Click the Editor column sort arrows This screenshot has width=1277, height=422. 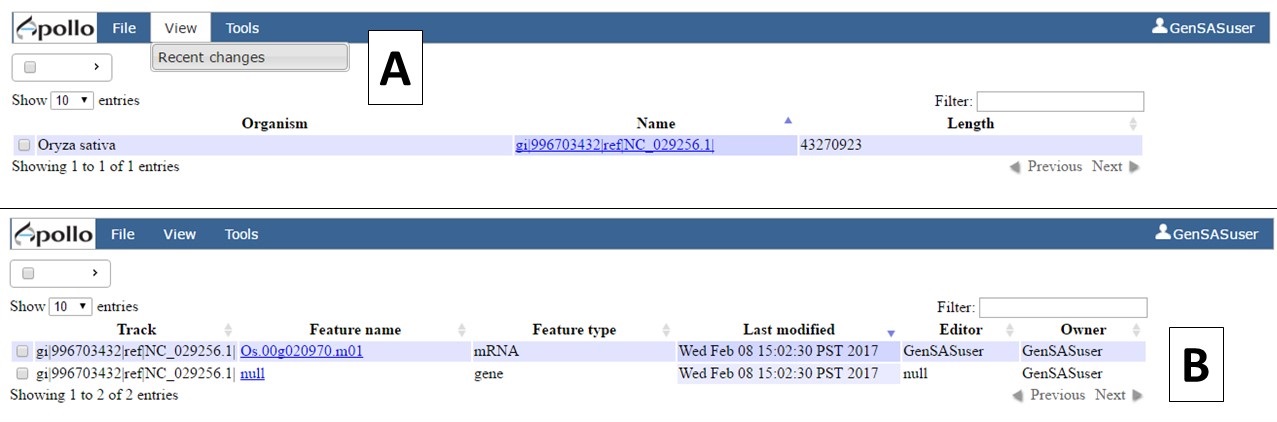[x=1010, y=330]
